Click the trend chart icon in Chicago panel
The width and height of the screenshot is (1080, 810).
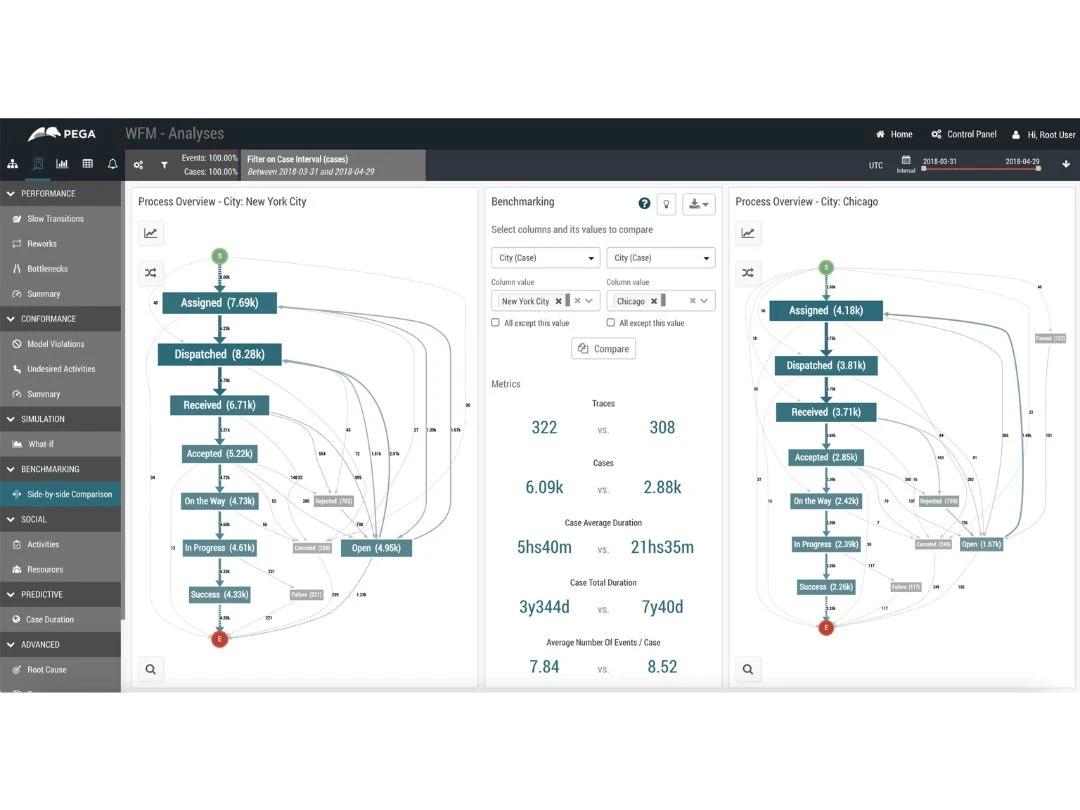(747, 233)
